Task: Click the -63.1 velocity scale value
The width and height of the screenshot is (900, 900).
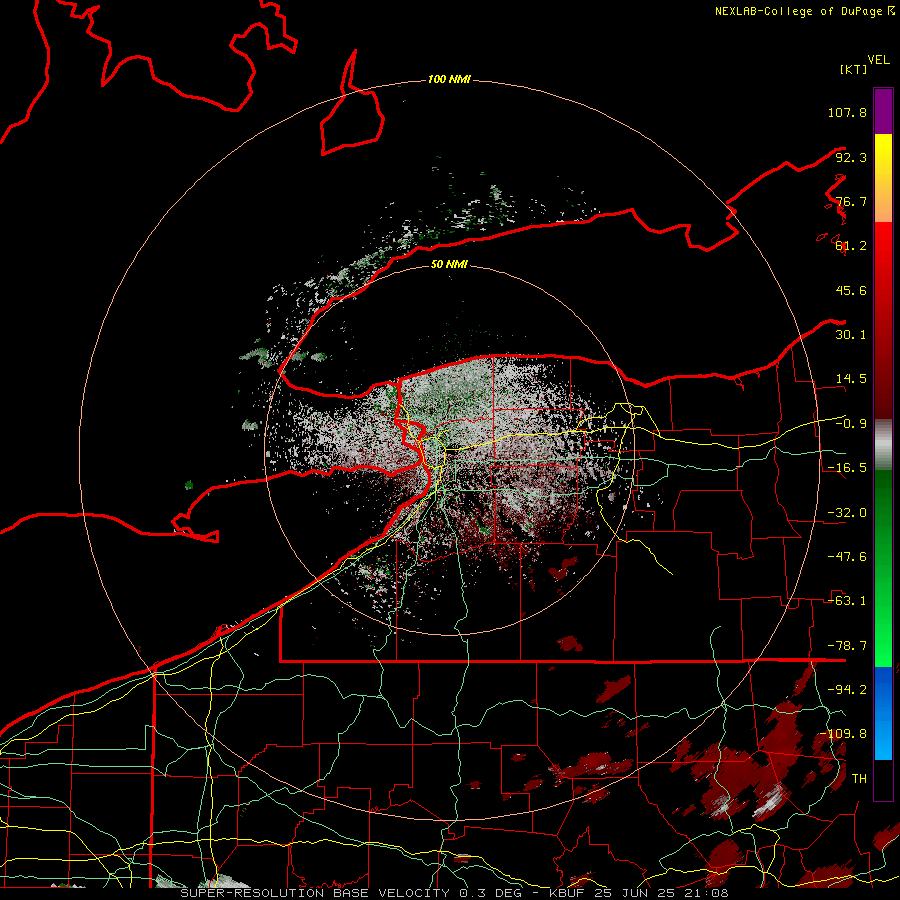Action: pyautogui.click(x=847, y=601)
